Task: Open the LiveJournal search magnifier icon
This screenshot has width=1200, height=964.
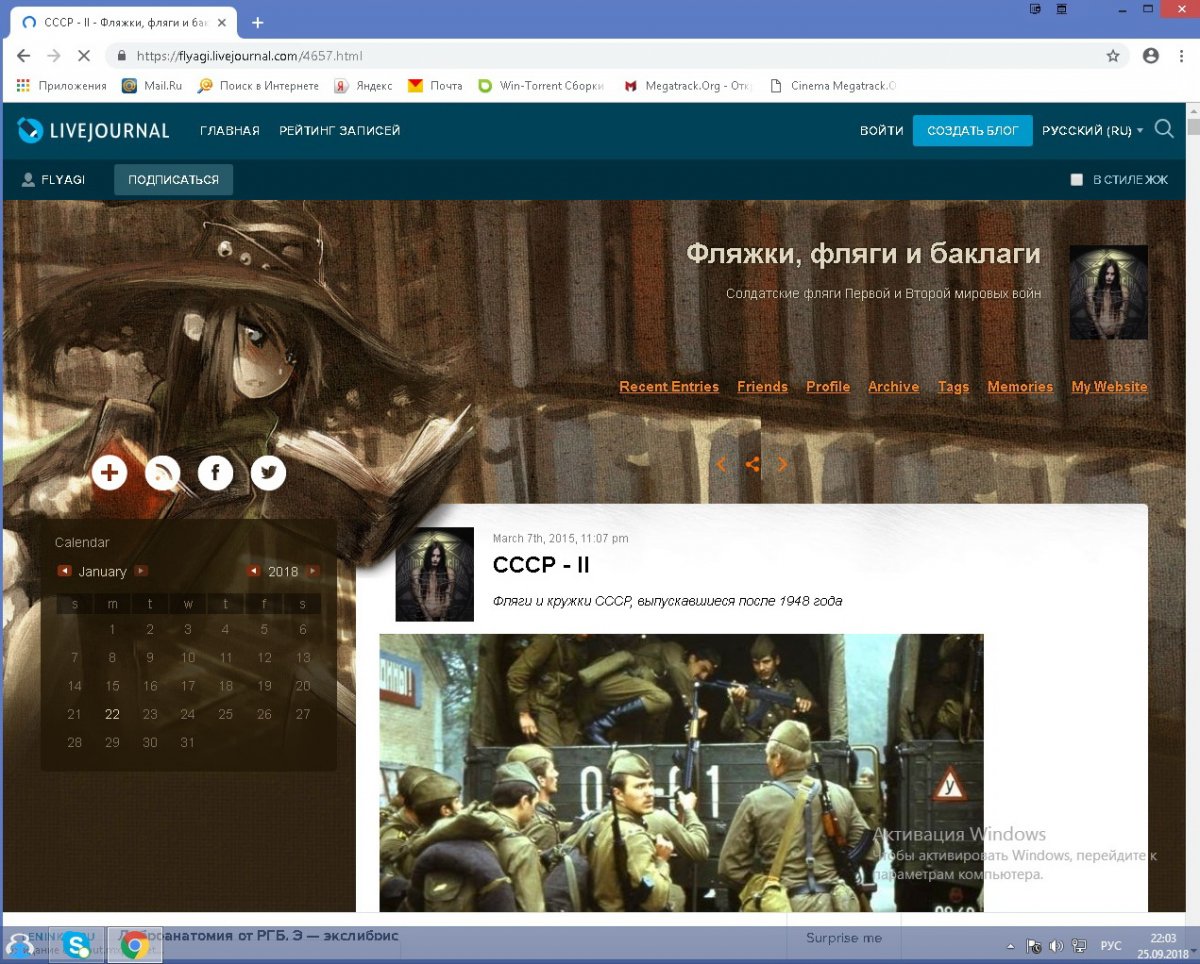Action: (1164, 129)
